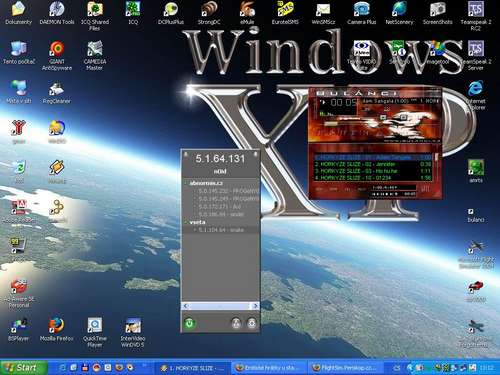Toggle the green Hamachi power button
The image size is (500, 375).
point(190,323)
